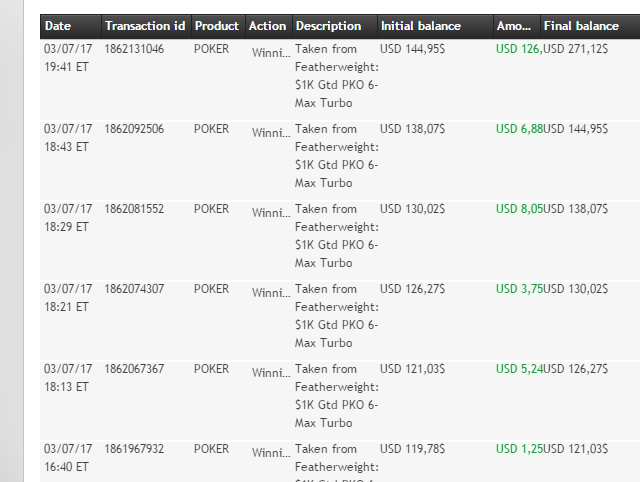
Task: Click transaction id 1862081552
Action: click(134, 209)
